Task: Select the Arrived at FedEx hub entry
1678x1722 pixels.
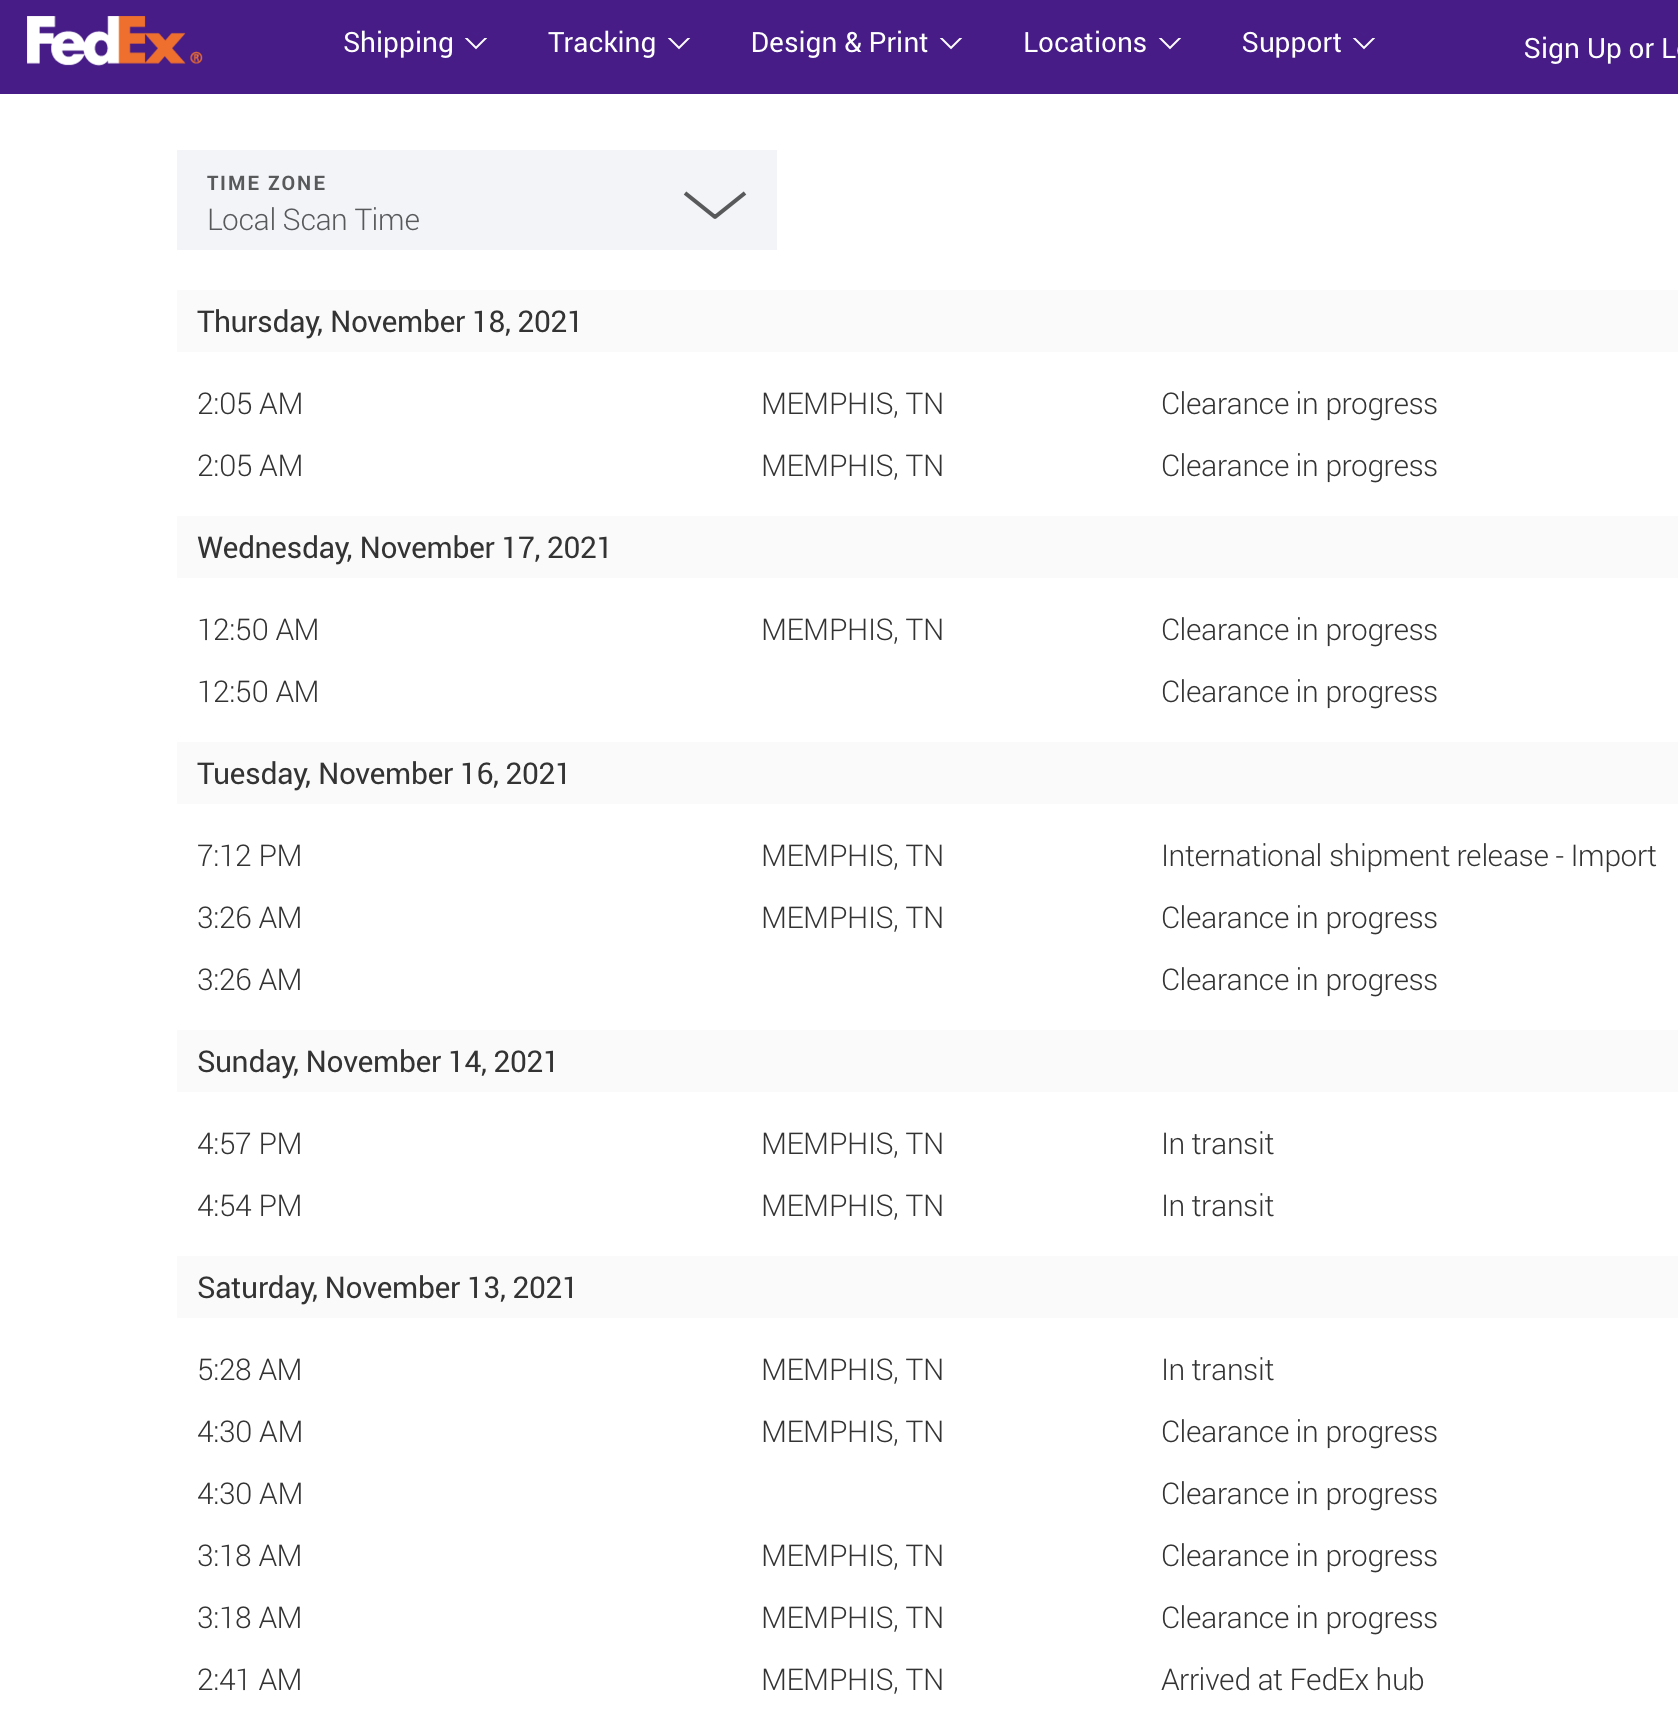Action: pos(1292,1680)
